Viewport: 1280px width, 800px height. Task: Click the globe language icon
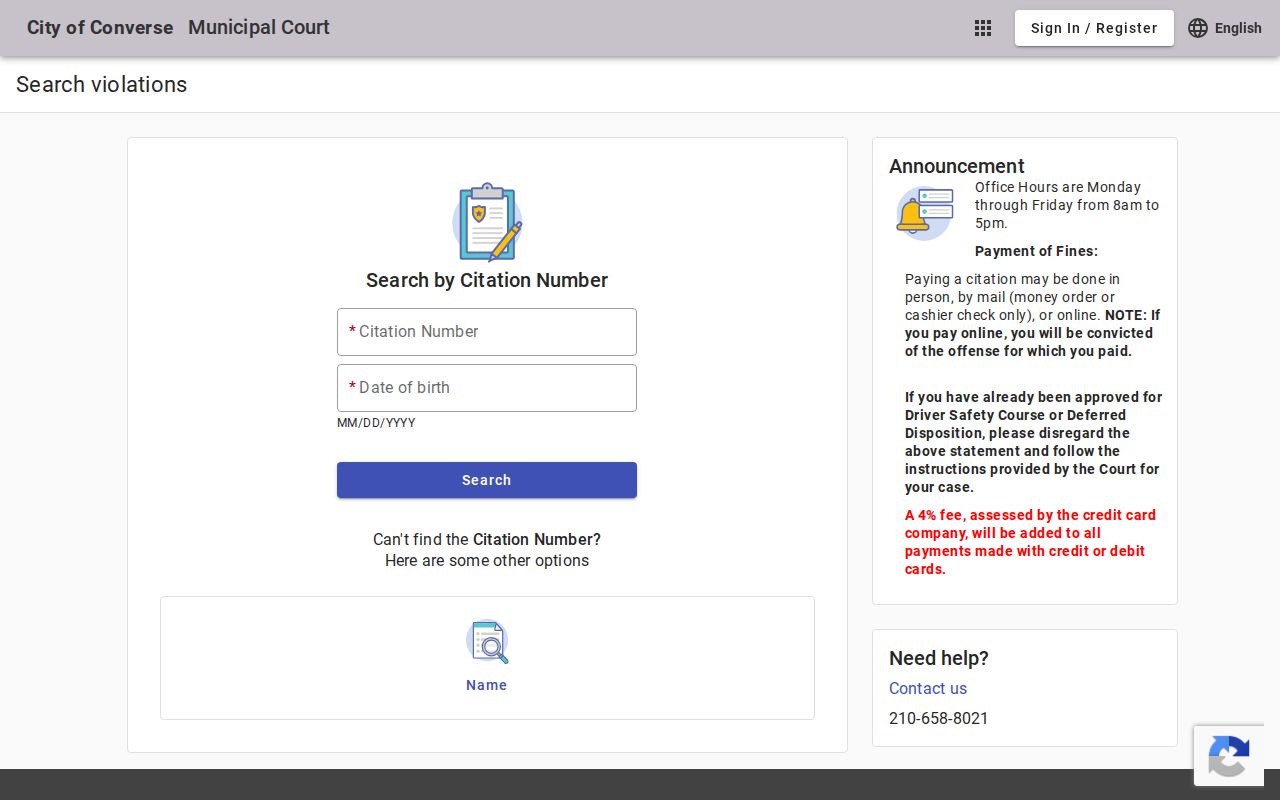click(x=1198, y=28)
